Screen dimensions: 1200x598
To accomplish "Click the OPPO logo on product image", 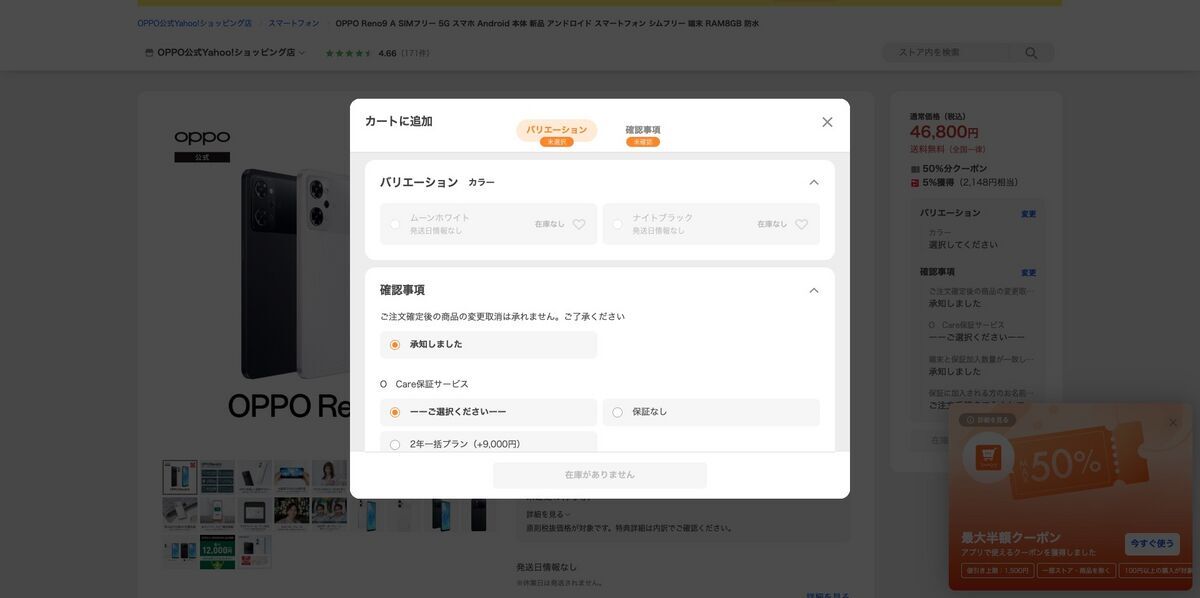I will click(202, 138).
